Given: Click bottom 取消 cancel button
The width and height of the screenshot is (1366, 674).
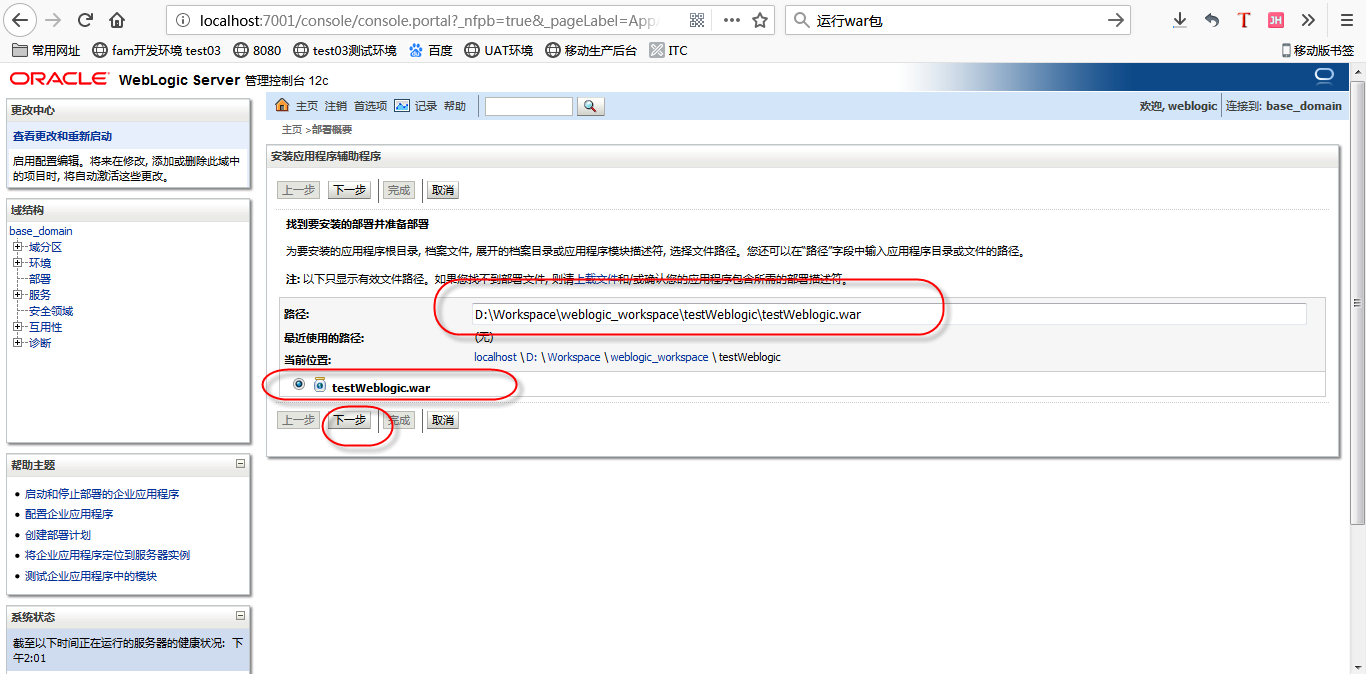Looking at the screenshot, I should 443,420.
